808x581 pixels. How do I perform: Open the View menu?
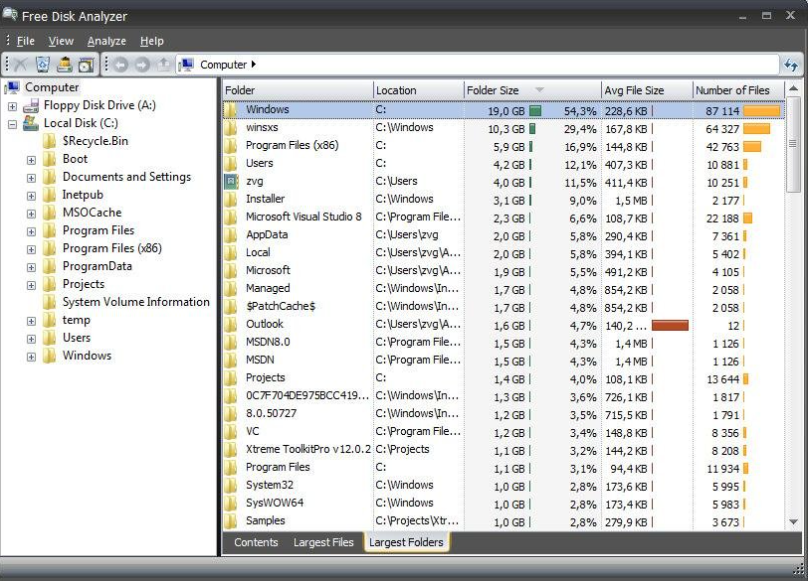[x=61, y=41]
